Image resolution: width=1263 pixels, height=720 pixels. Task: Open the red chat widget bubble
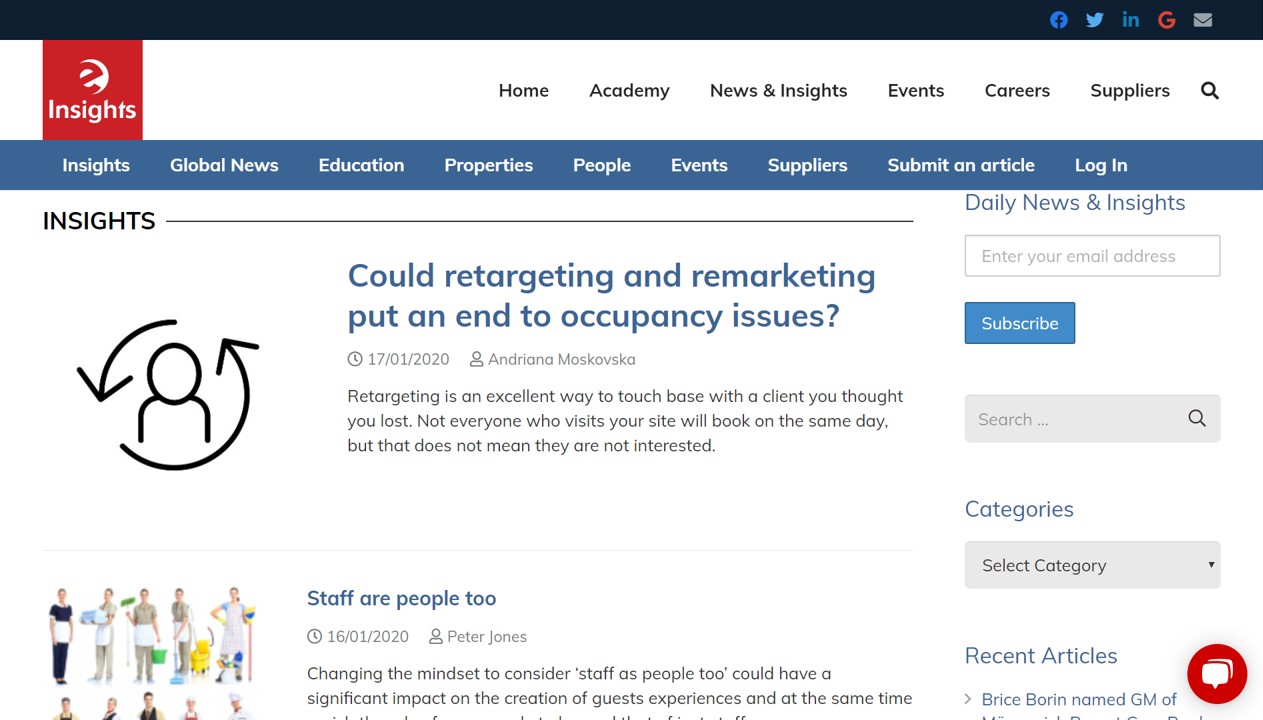tap(1216, 673)
